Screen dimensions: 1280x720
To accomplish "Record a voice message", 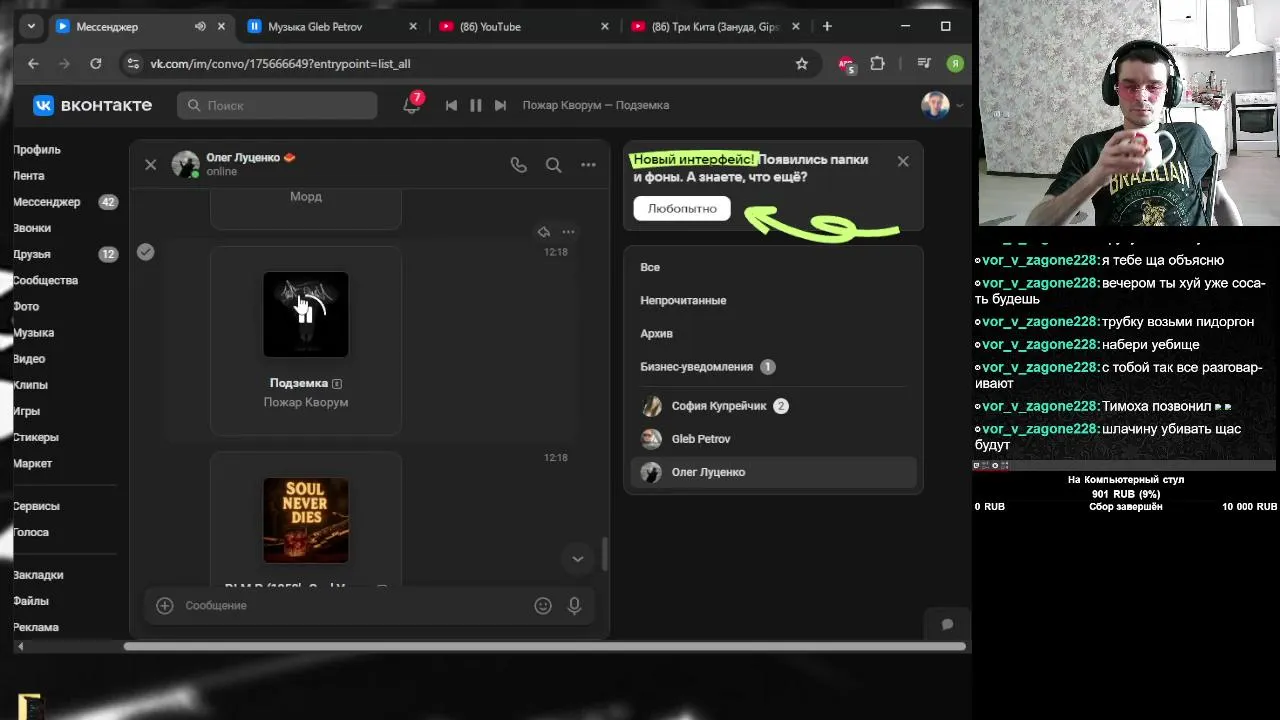I will (x=574, y=605).
